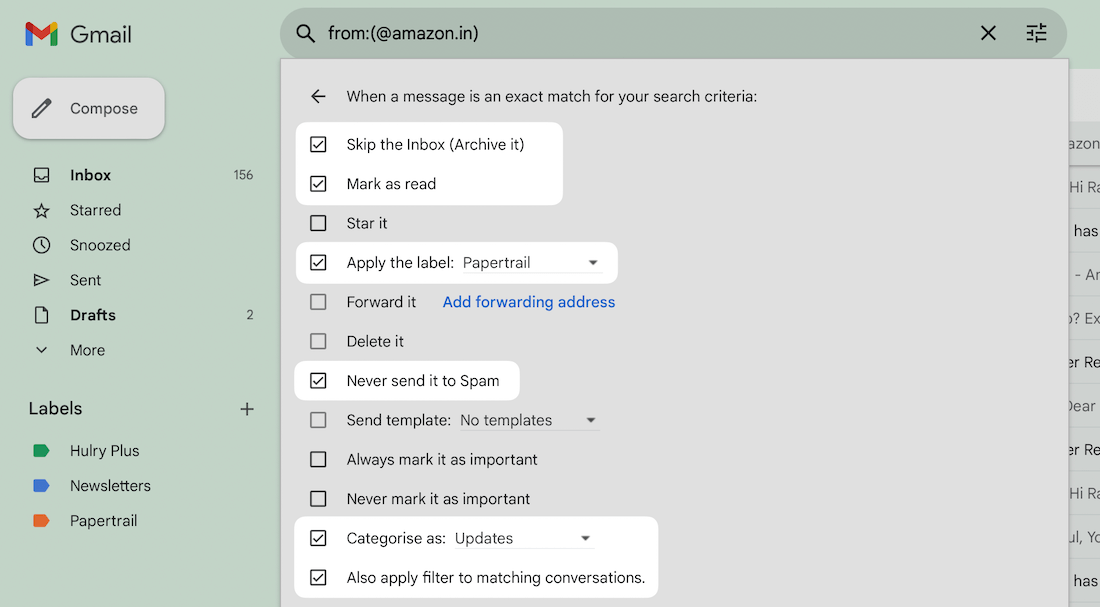This screenshot has height=607, width=1100.
Task: Open the Starred folder
Action: pos(95,210)
